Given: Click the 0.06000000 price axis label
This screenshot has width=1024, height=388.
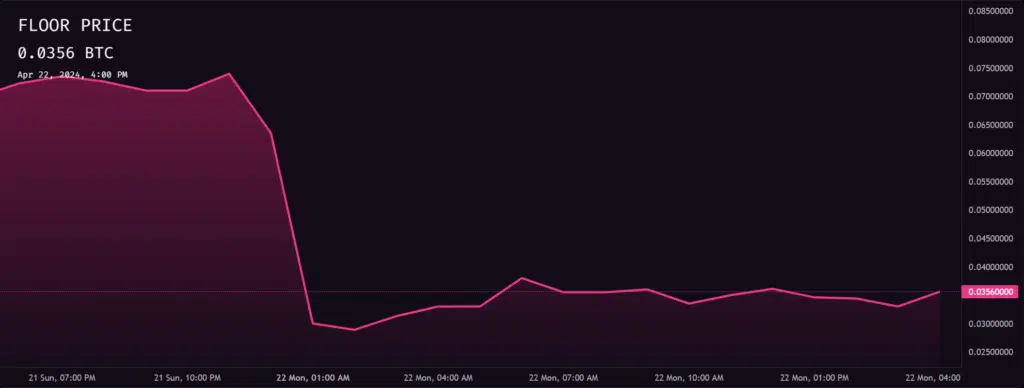Looking at the screenshot, I should 991,154.
